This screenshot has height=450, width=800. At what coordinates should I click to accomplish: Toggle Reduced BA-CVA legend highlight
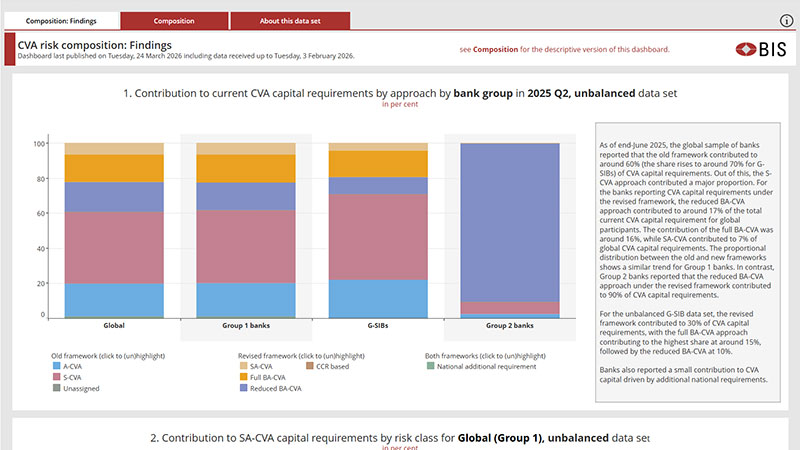[x=270, y=388]
